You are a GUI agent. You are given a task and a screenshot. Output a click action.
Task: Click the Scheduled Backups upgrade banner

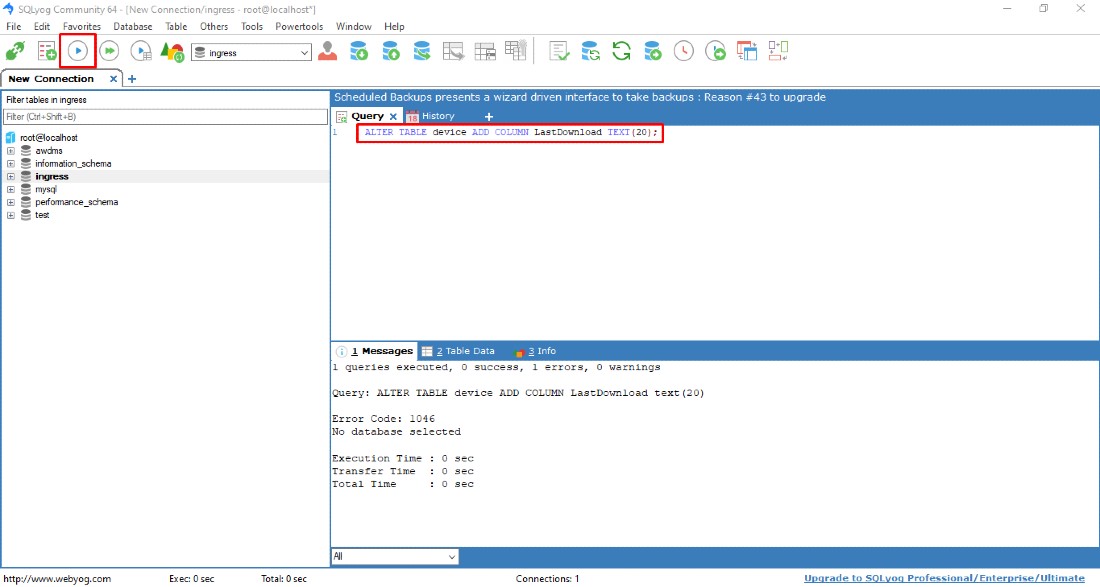[579, 97]
